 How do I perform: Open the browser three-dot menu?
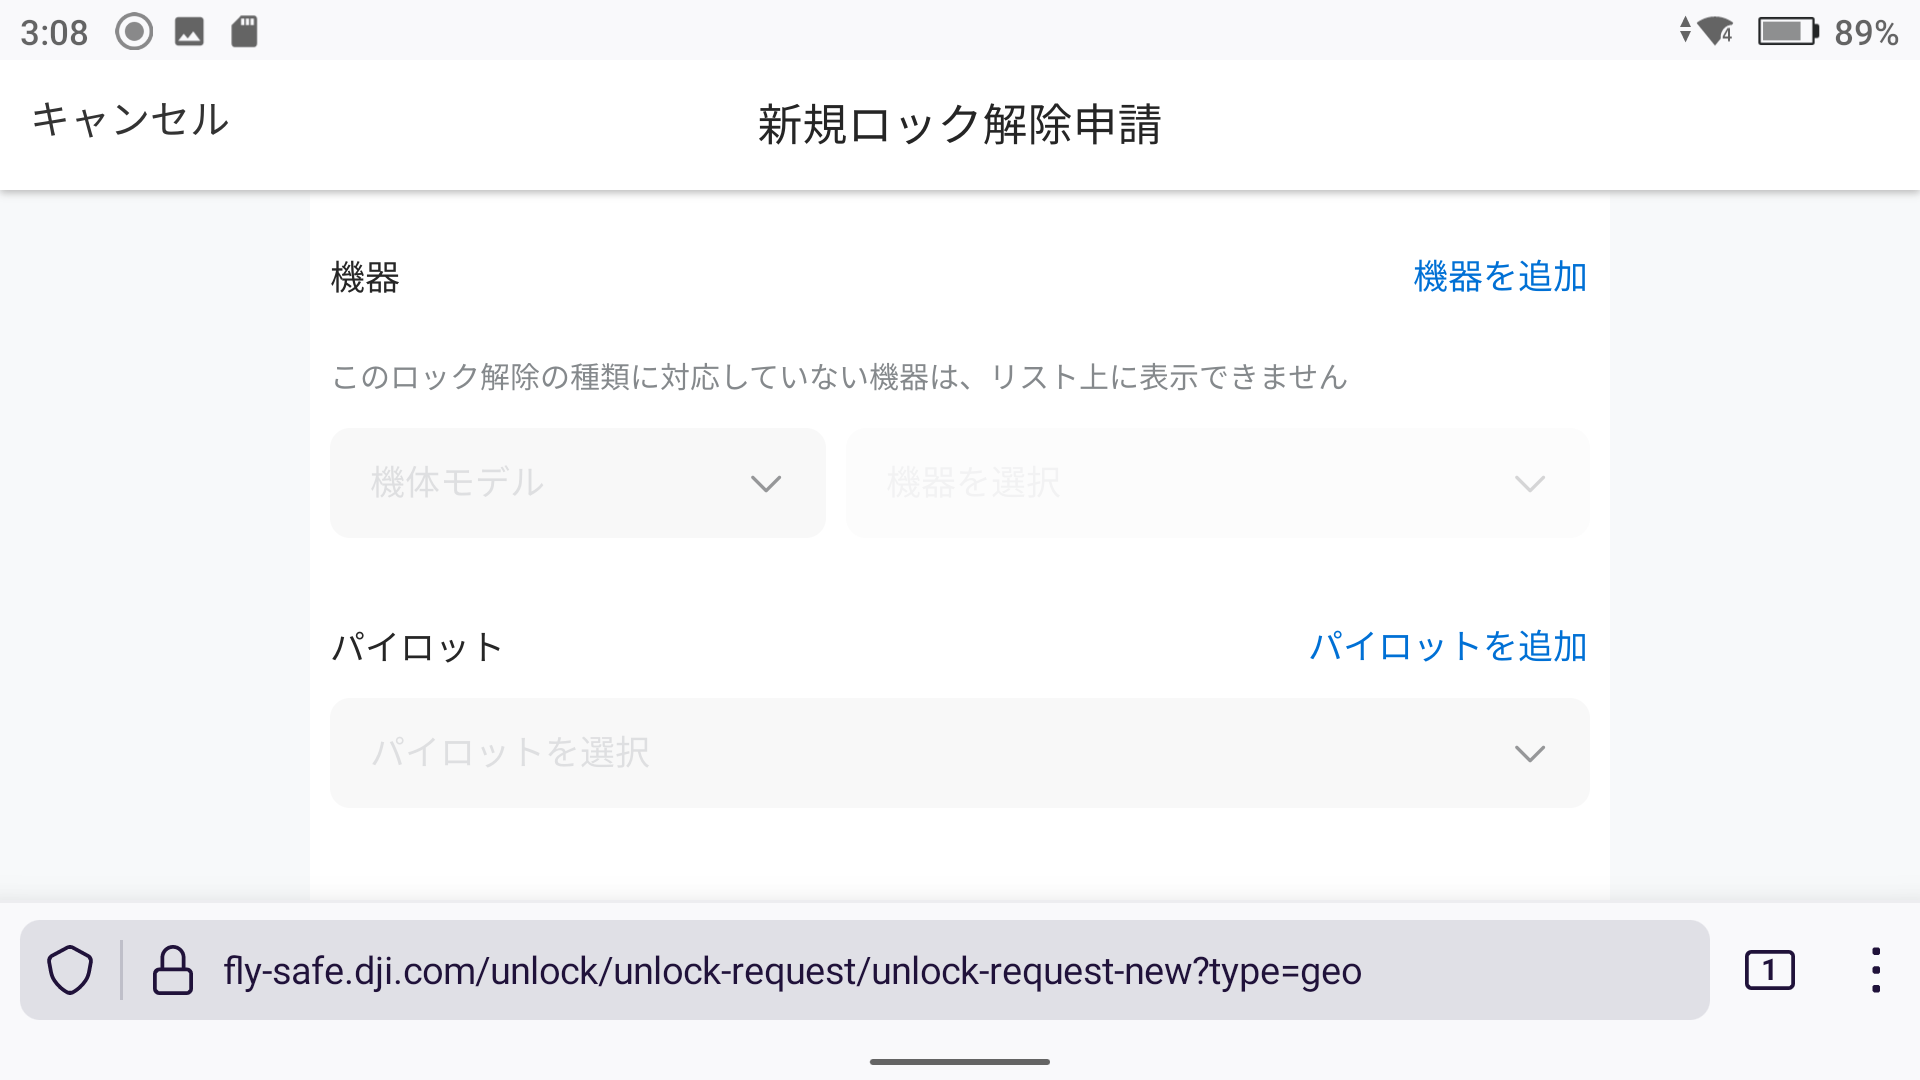(1875, 970)
